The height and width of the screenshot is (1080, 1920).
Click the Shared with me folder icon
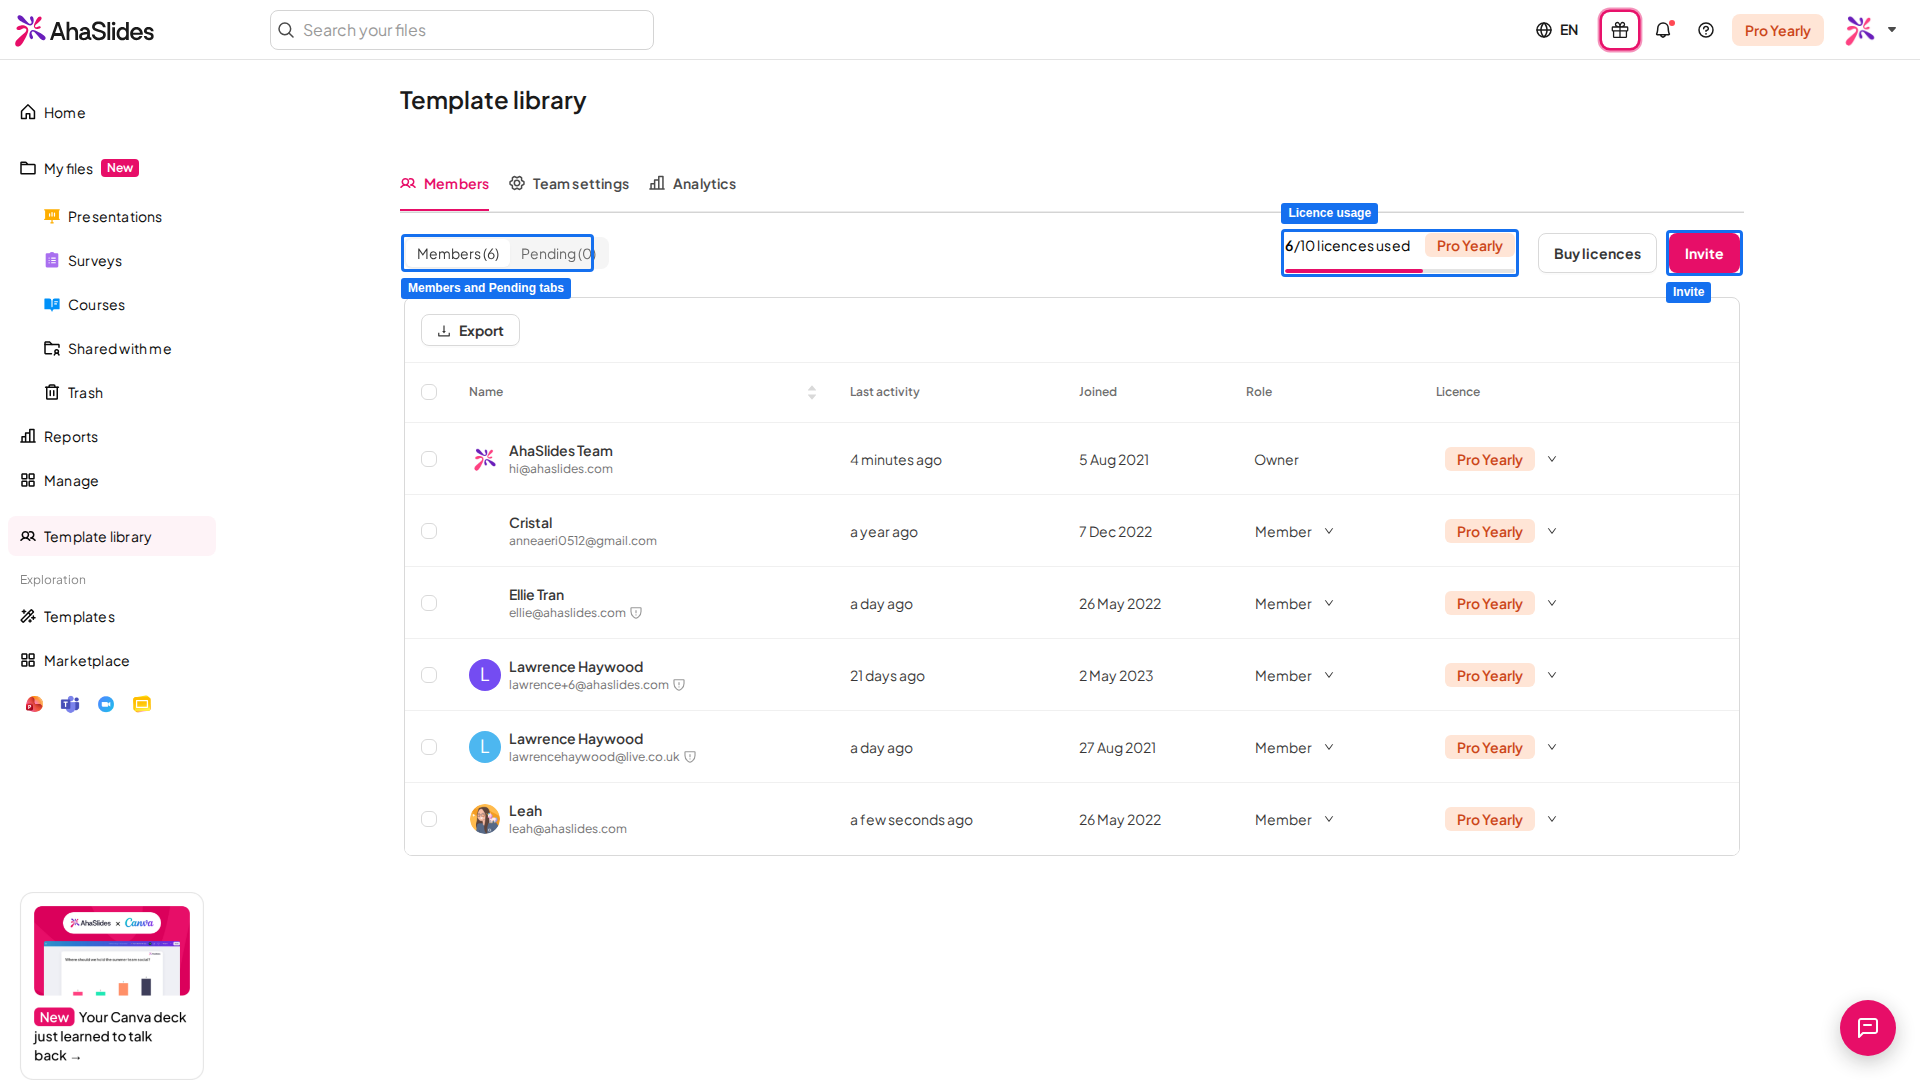[x=52, y=348]
